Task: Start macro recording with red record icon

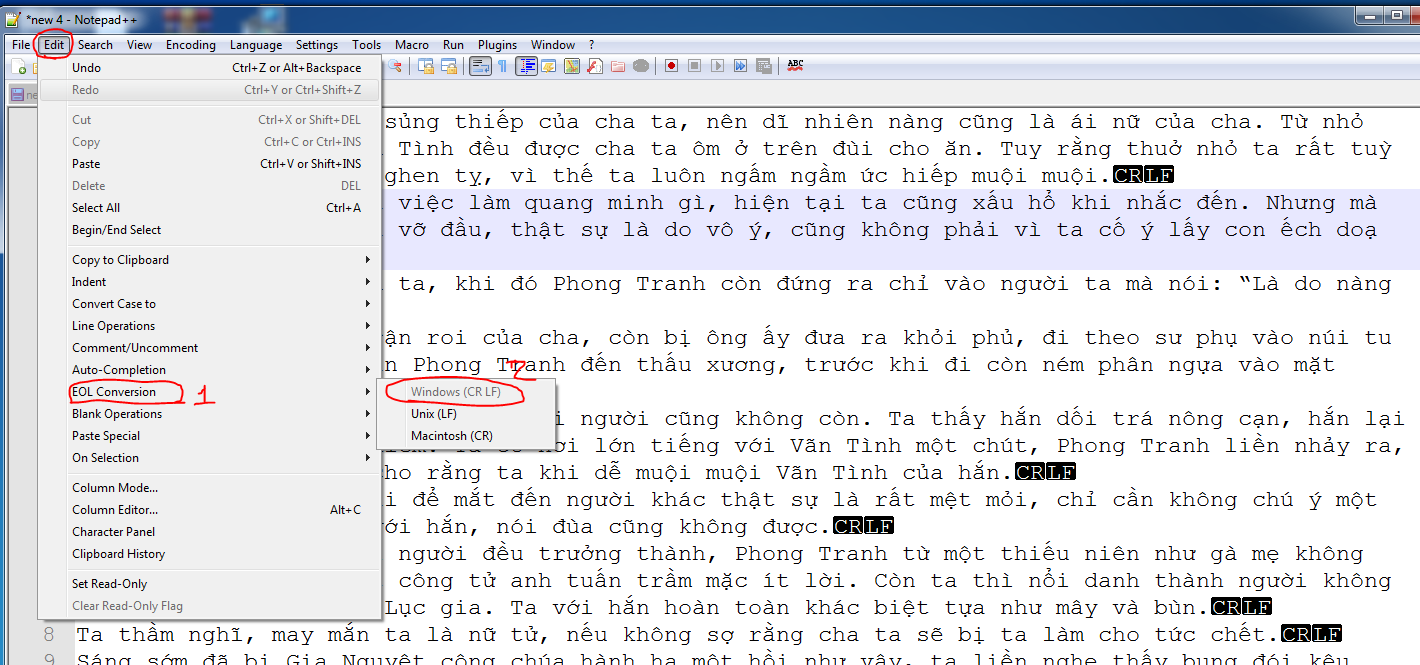Action: click(671, 66)
